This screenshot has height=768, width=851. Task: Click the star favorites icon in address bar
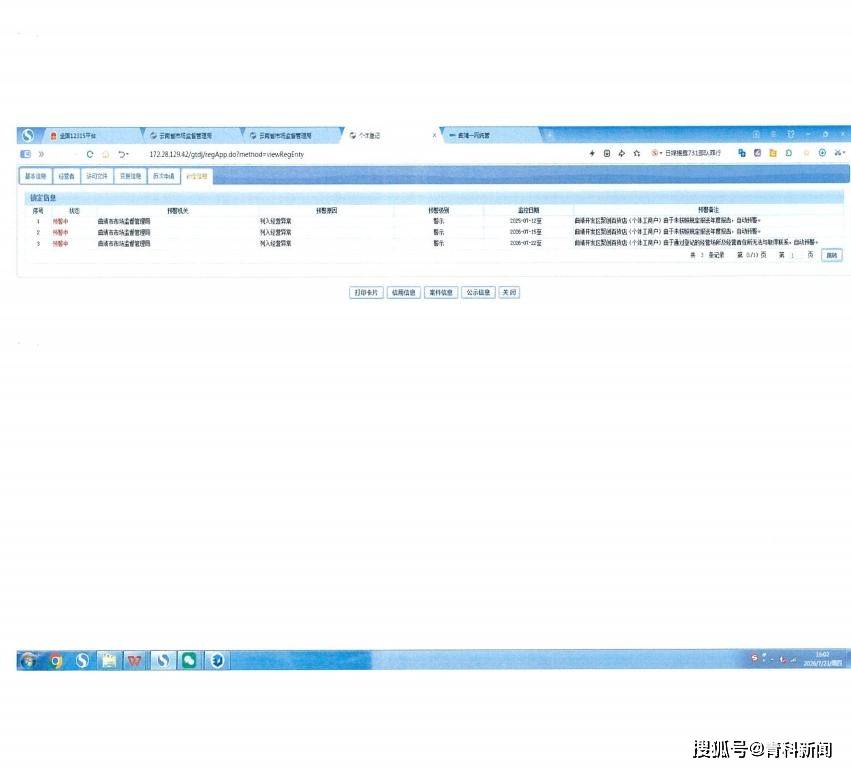[637, 154]
